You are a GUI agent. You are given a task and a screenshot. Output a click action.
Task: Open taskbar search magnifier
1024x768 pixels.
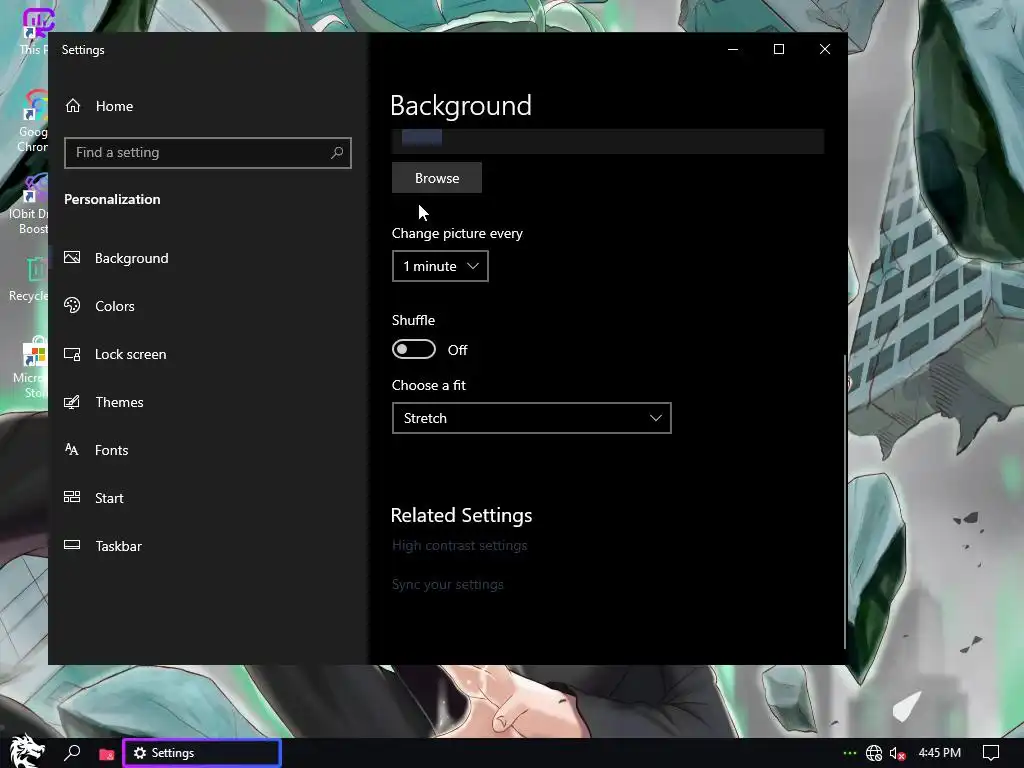tap(72, 753)
